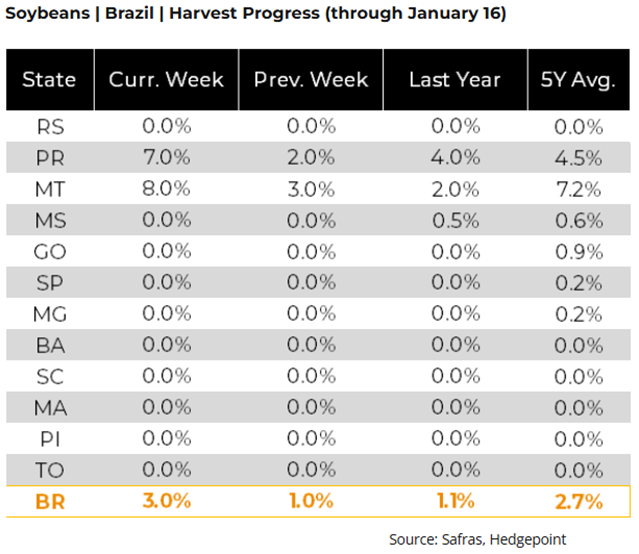Click the 1.1% Last Year total
This screenshot has height=554, width=639.
pos(454,501)
